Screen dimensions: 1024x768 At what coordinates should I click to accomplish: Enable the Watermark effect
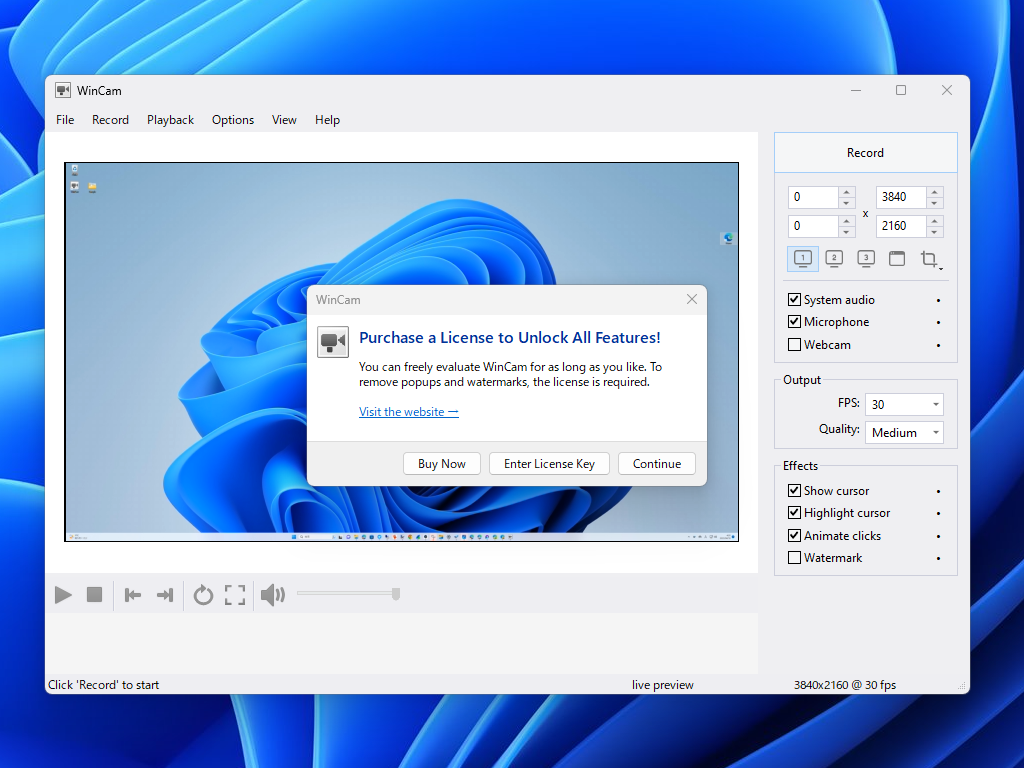point(795,558)
